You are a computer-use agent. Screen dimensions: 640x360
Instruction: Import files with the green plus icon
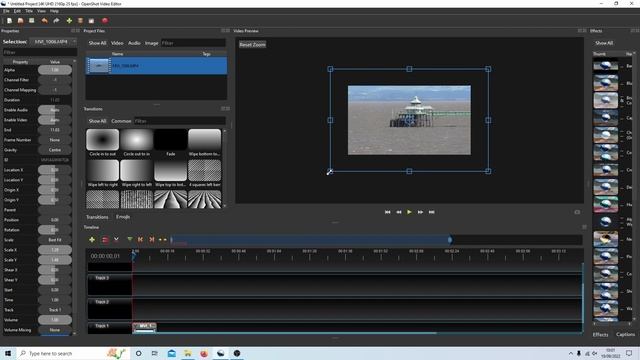pos(69,20)
